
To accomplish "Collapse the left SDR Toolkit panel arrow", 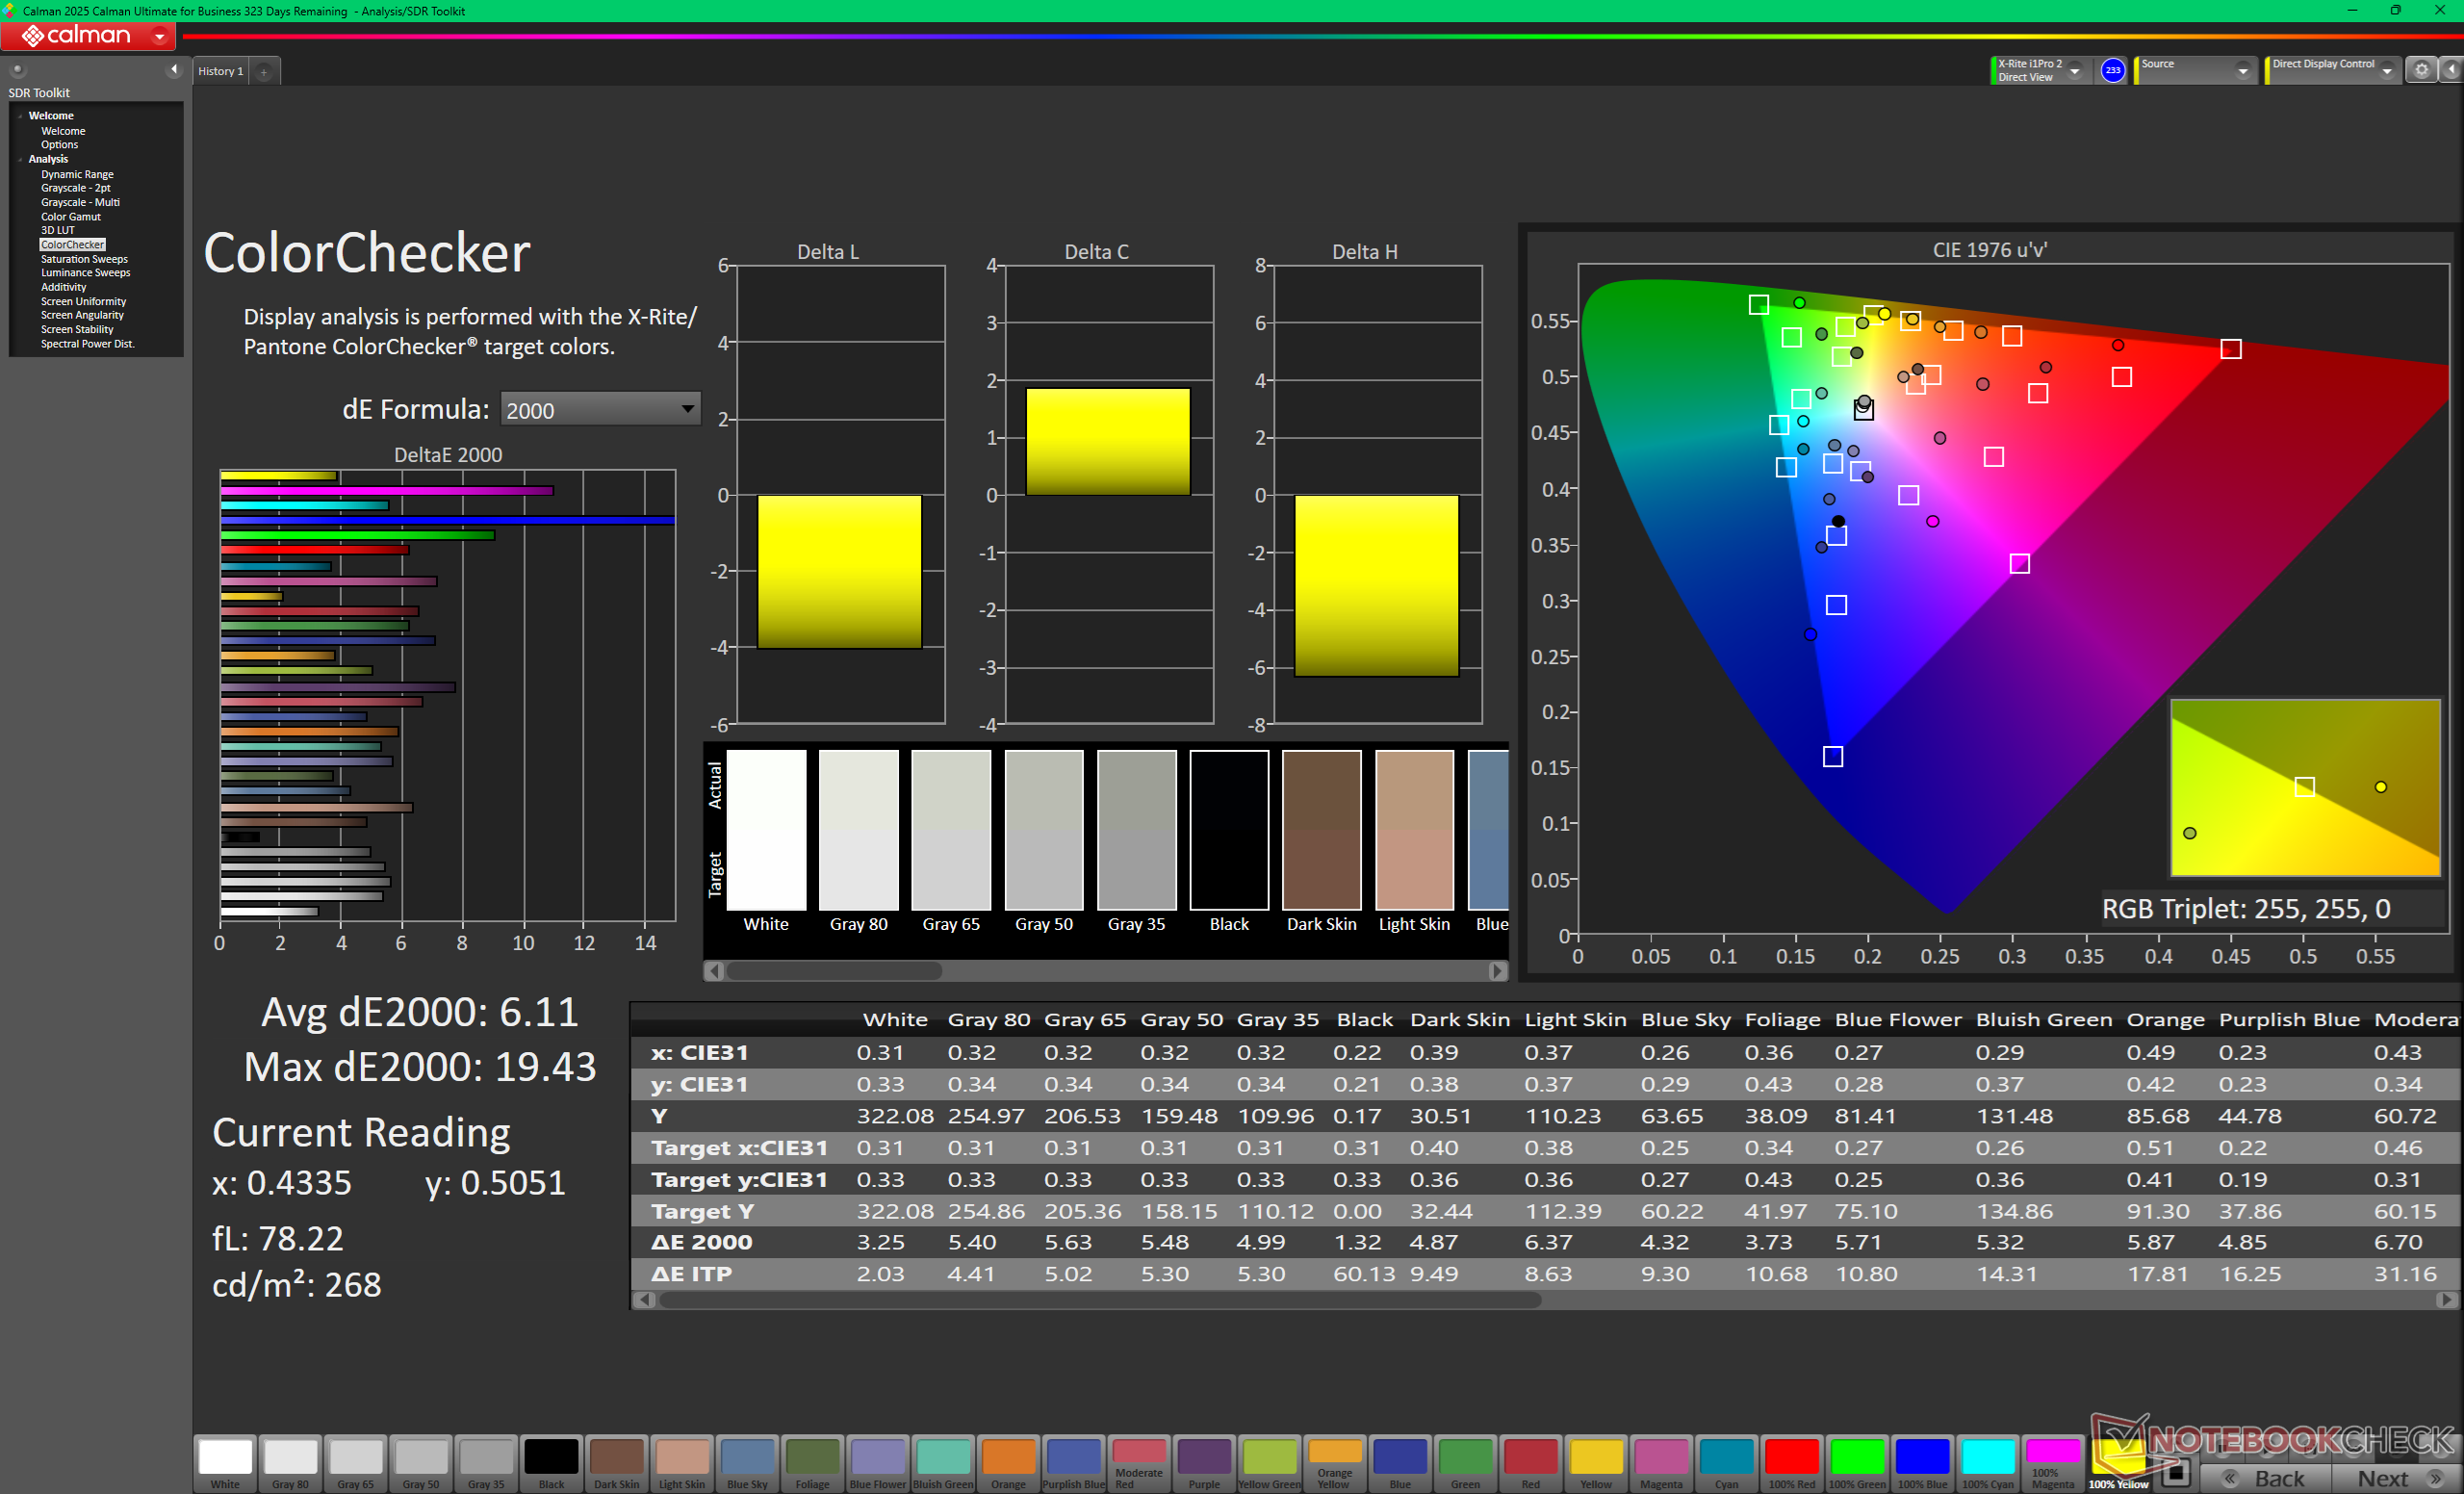I will [174, 69].
